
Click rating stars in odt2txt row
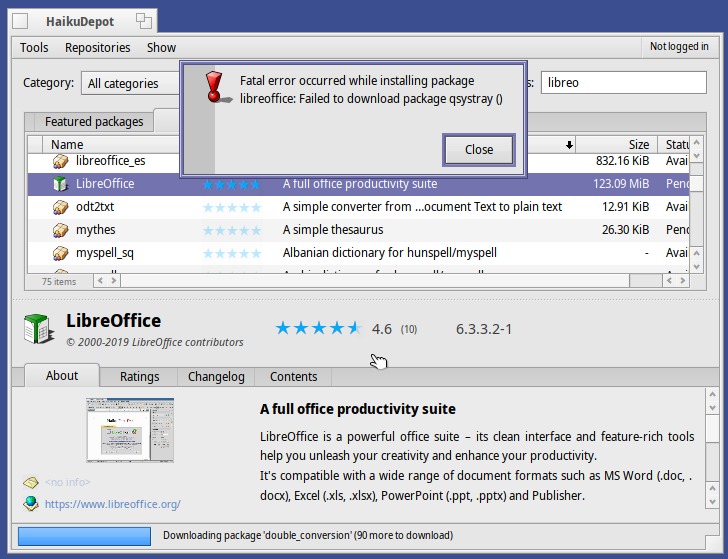point(232,207)
